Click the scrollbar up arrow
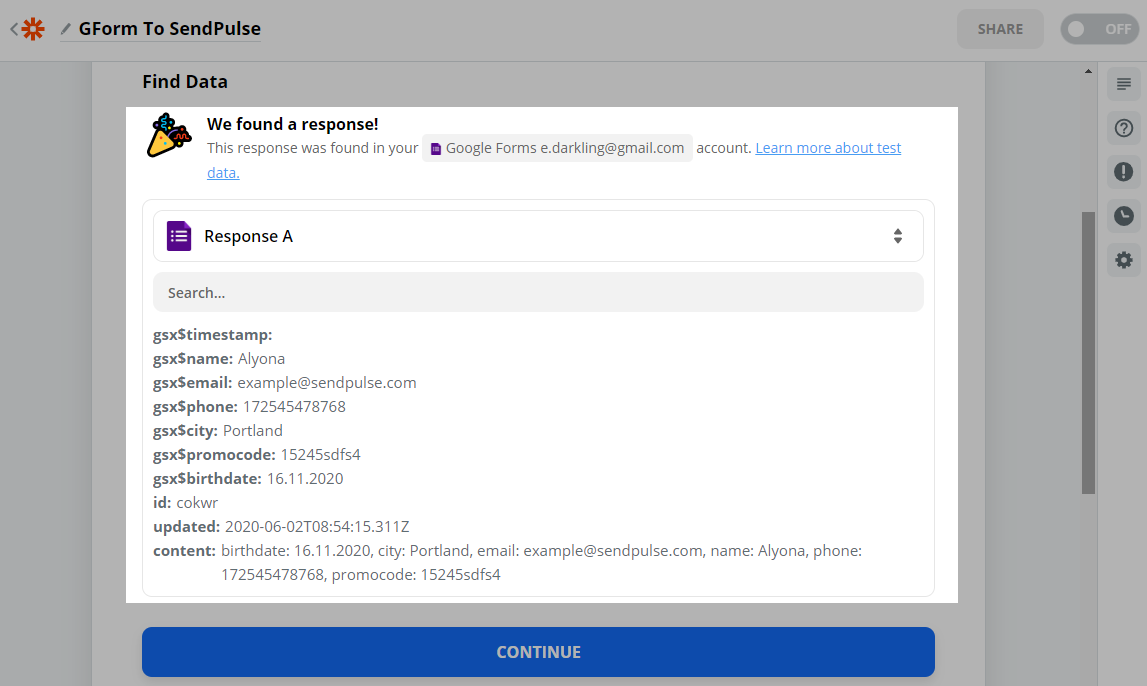This screenshot has width=1147, height=686. [x=1088, y=71]
